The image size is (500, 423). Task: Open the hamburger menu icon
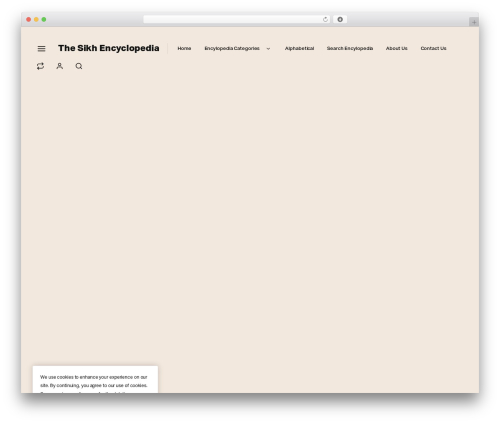tap(41, 49)
